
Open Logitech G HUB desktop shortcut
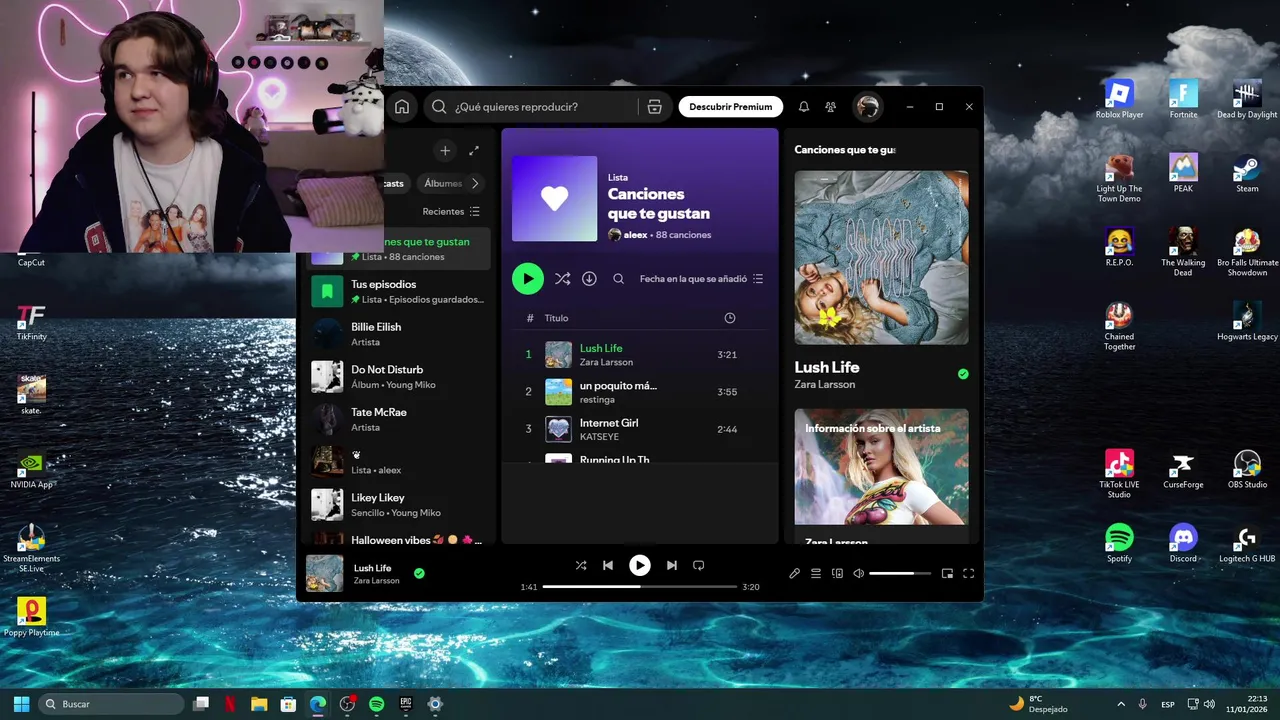1247,543
